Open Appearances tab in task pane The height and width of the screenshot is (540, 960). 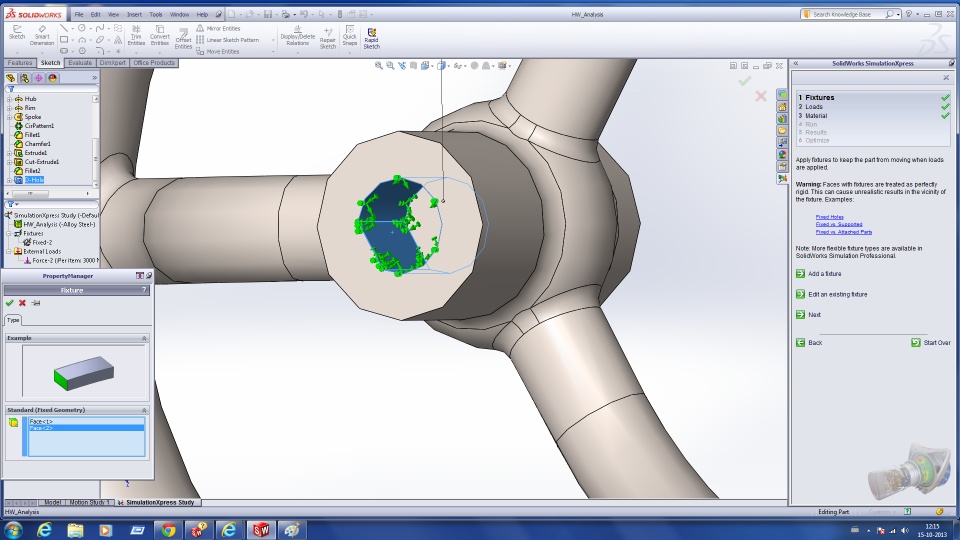pos(782,154)
